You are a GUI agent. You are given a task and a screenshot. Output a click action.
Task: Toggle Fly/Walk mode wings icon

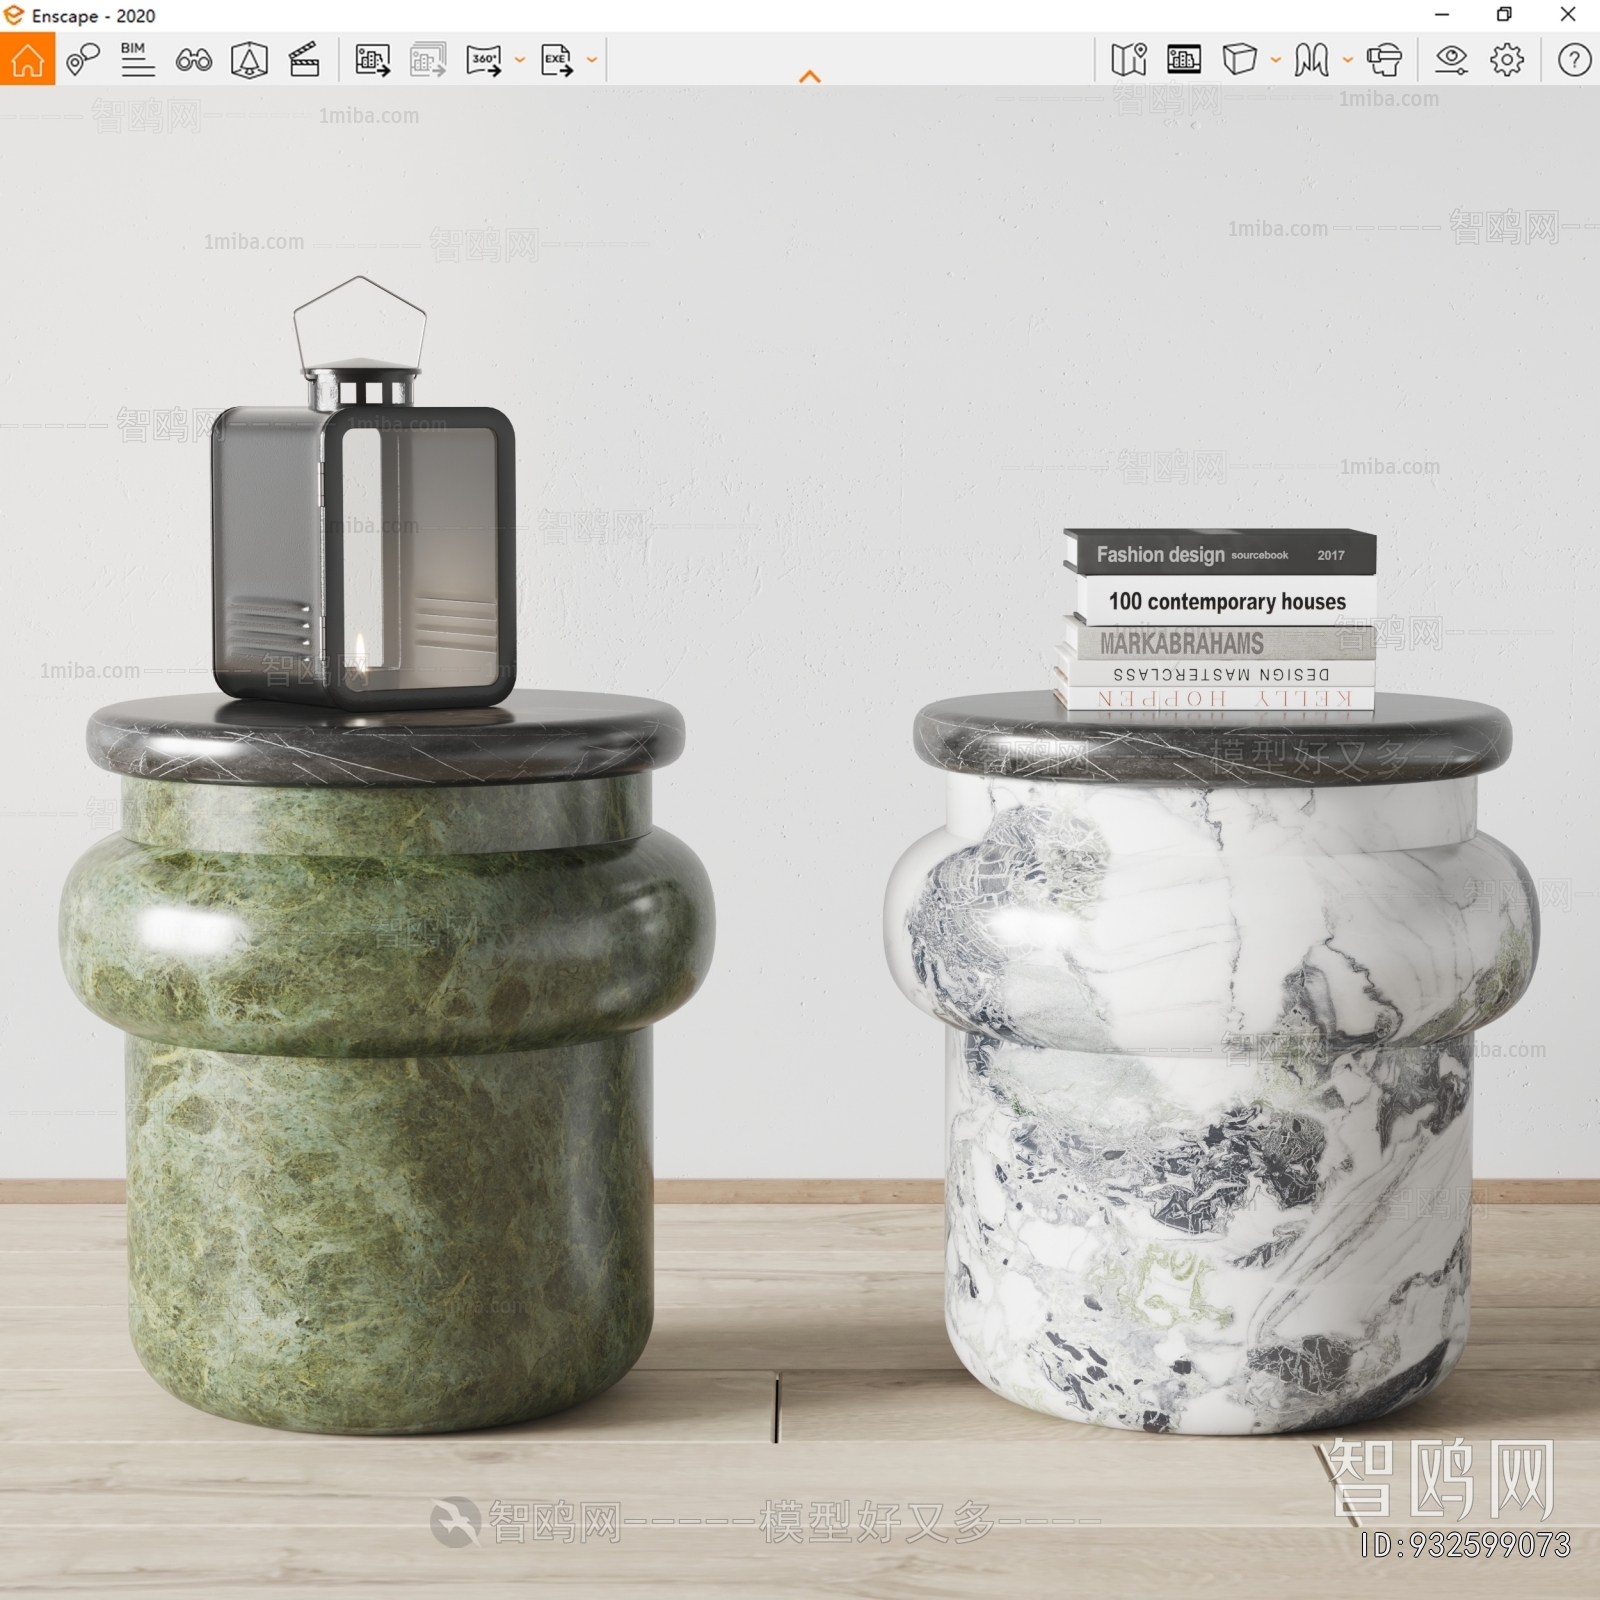1311,60
